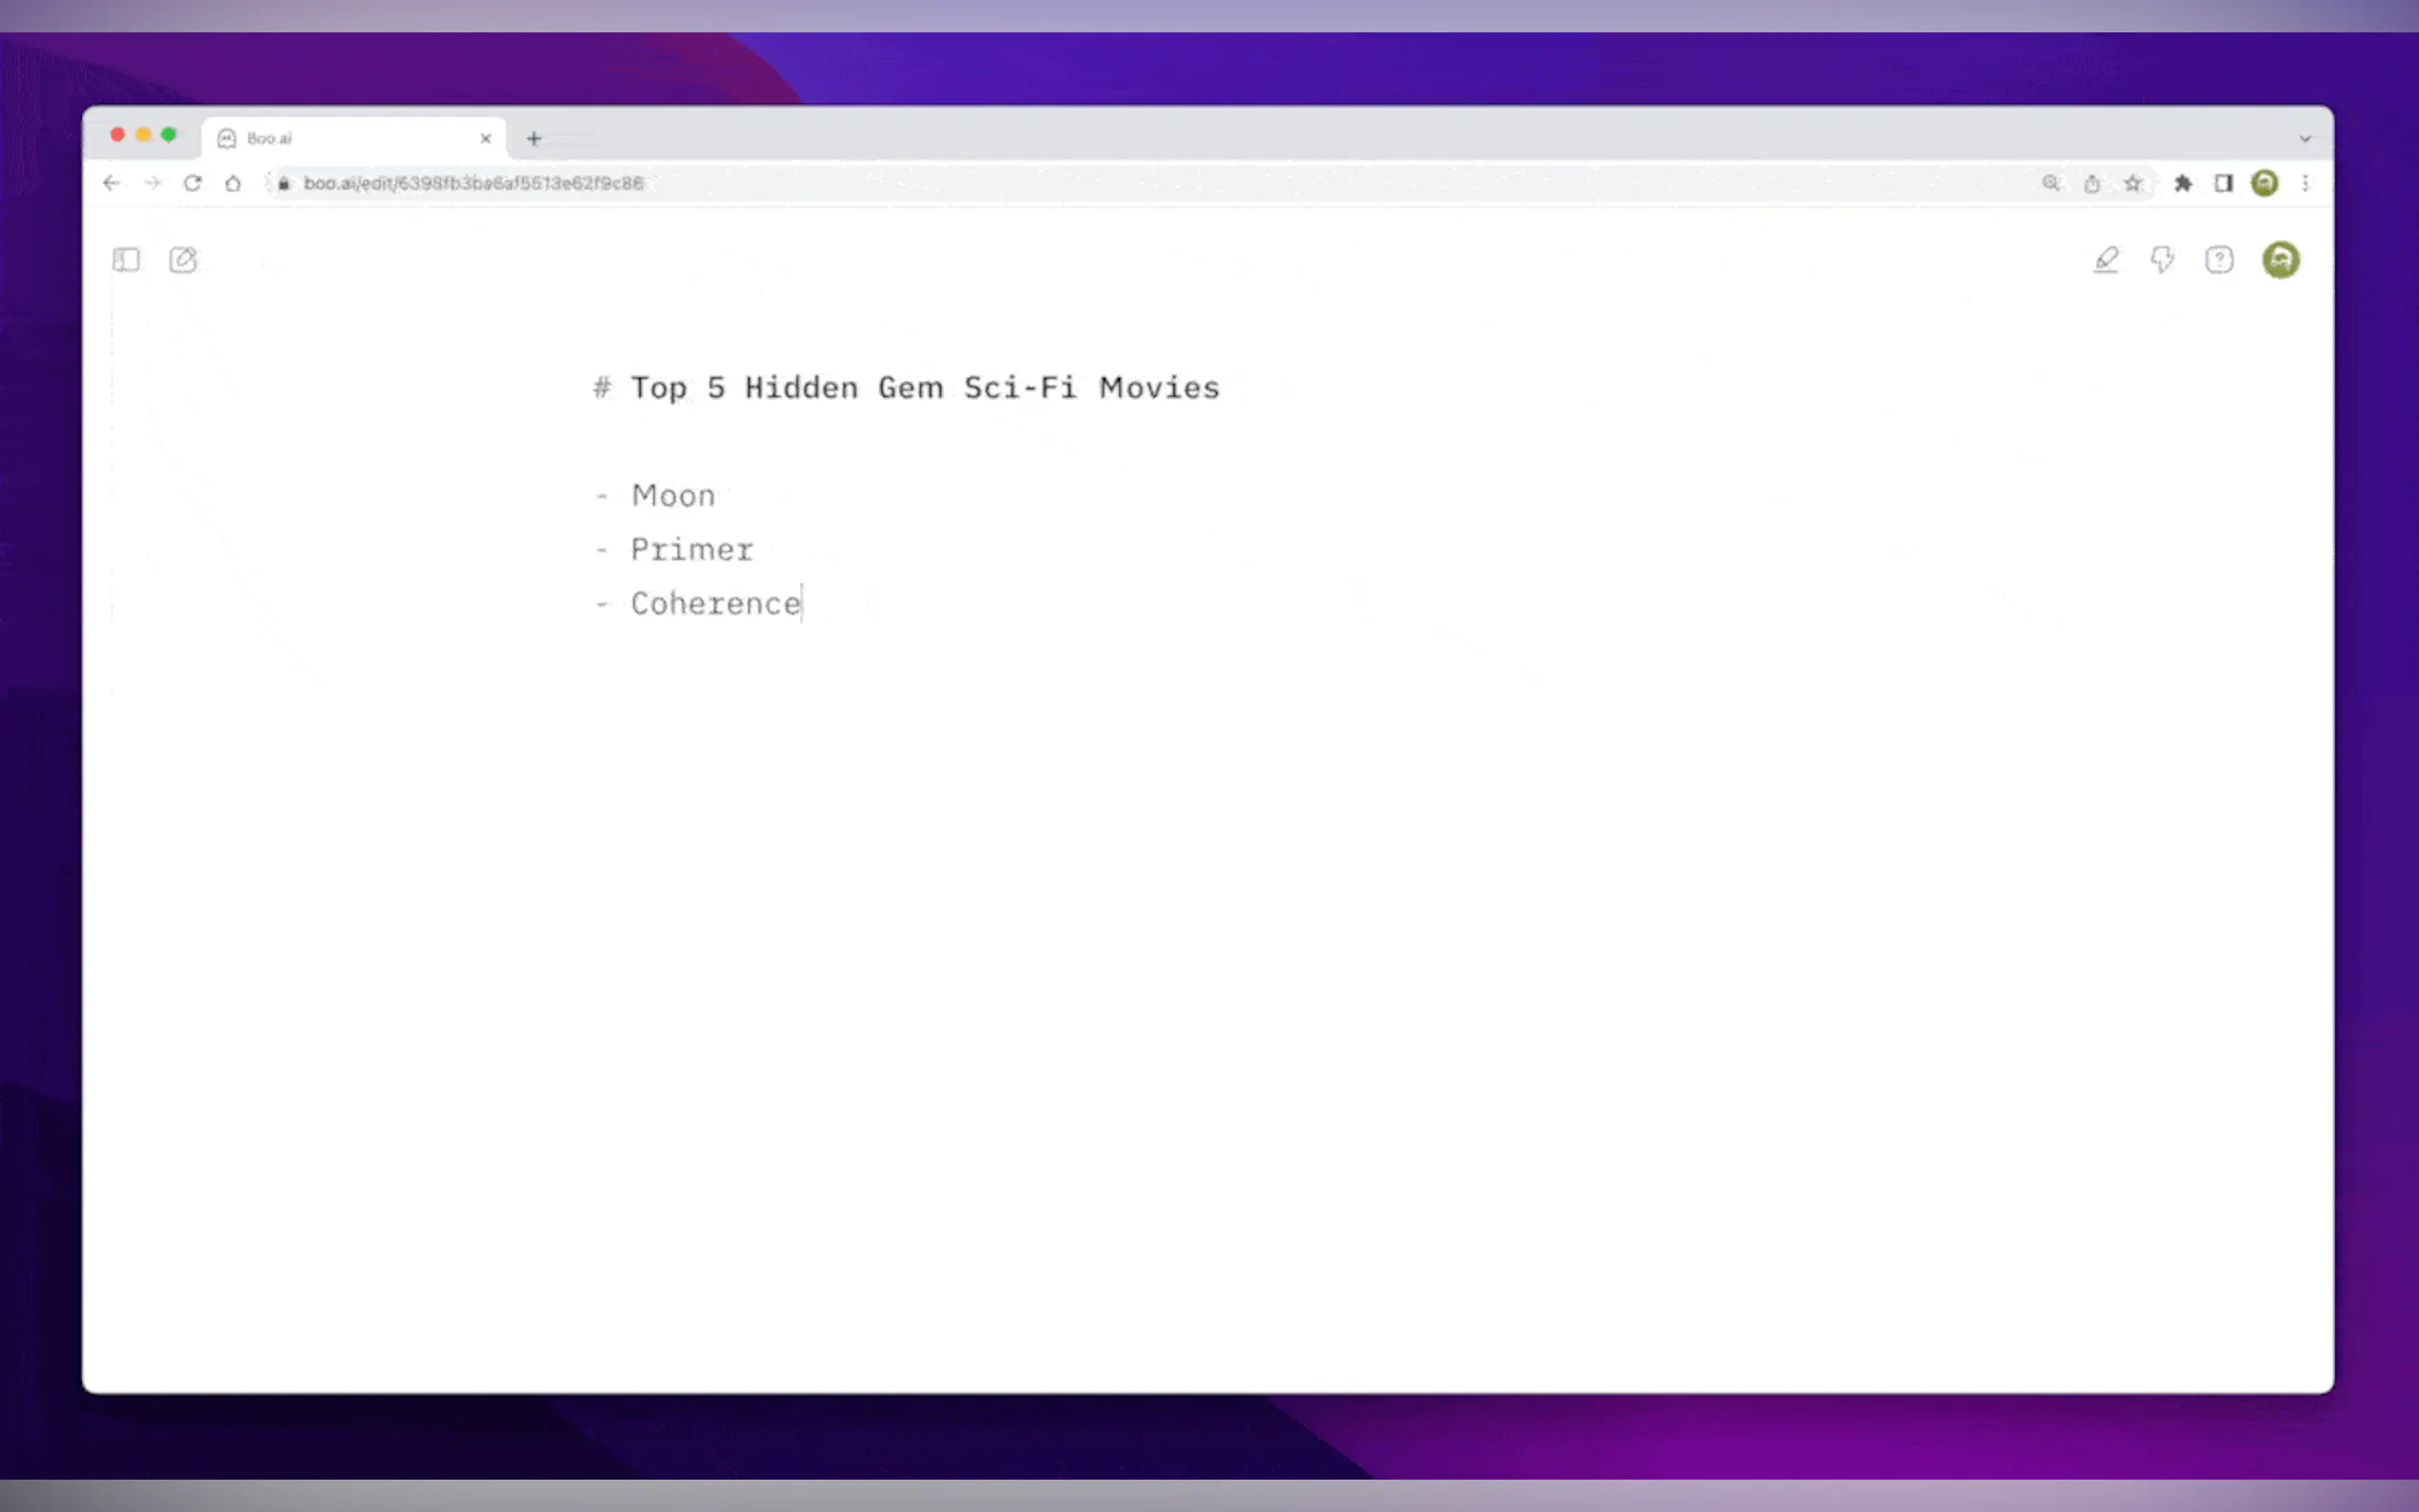The width and height of the screenshot is (2419, 1512).
Task: Reload the current page
Action: coord(193,183)
